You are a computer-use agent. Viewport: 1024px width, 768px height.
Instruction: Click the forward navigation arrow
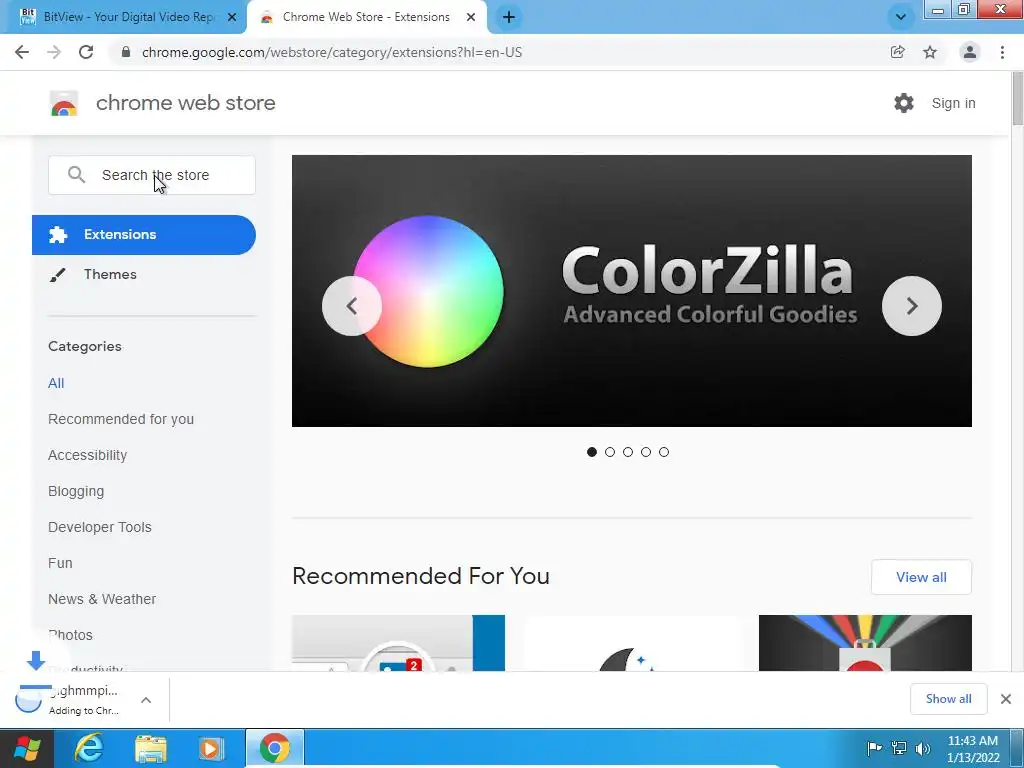coord(54,52)
